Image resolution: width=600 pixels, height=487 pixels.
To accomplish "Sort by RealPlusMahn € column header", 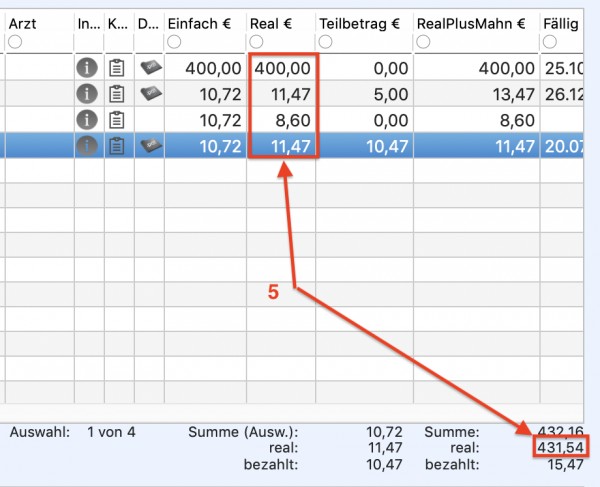I will click(x=471, y=24).
